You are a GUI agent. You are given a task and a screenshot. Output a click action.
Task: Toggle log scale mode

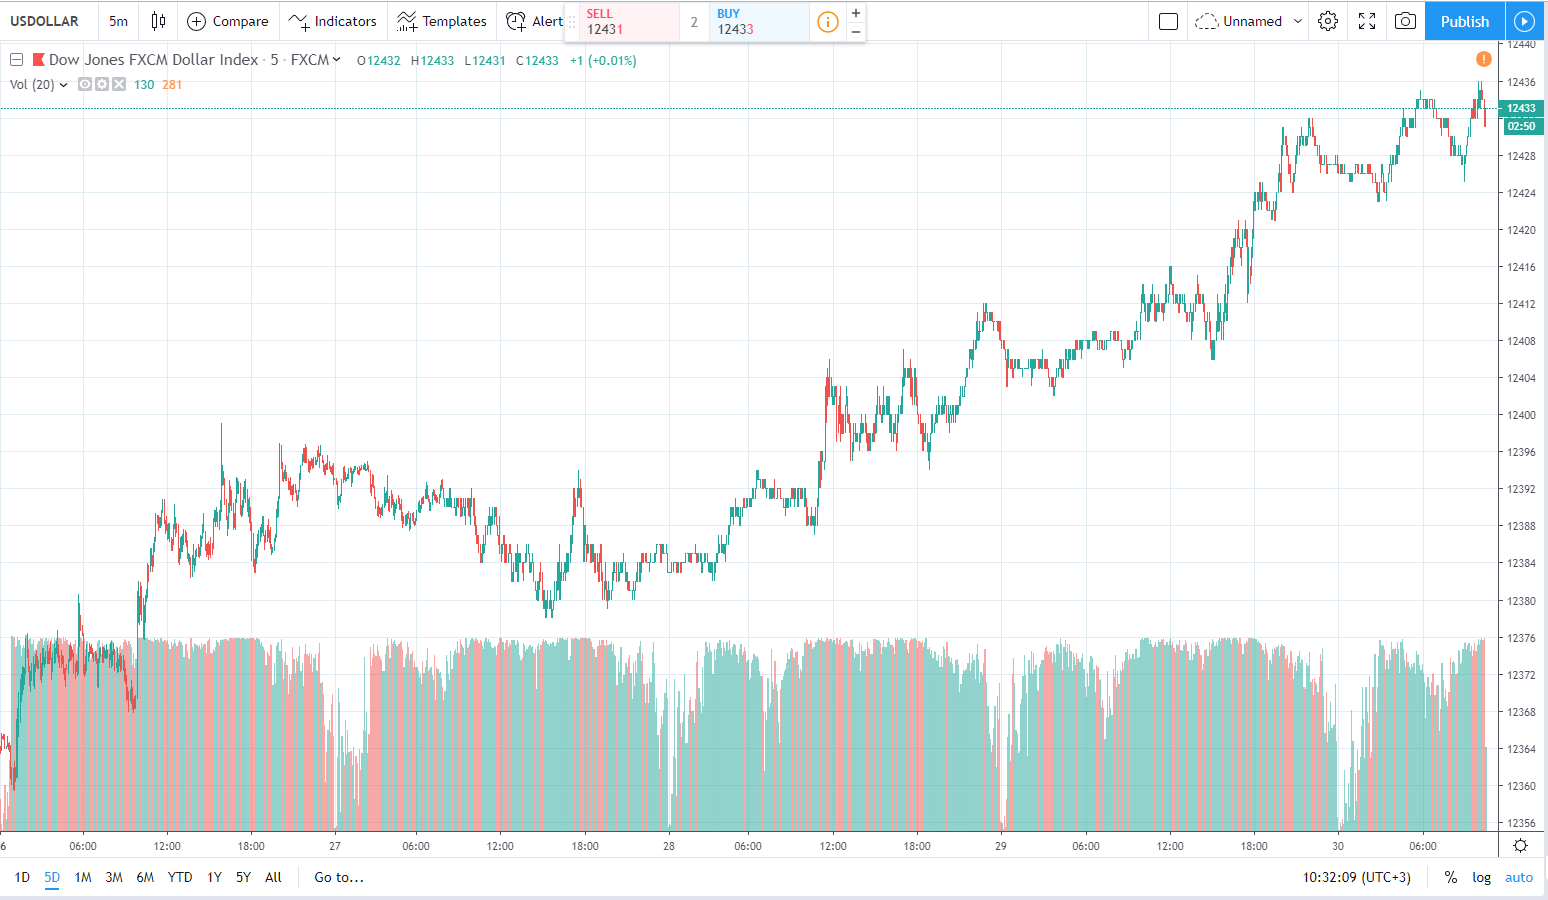(1481, 877)
